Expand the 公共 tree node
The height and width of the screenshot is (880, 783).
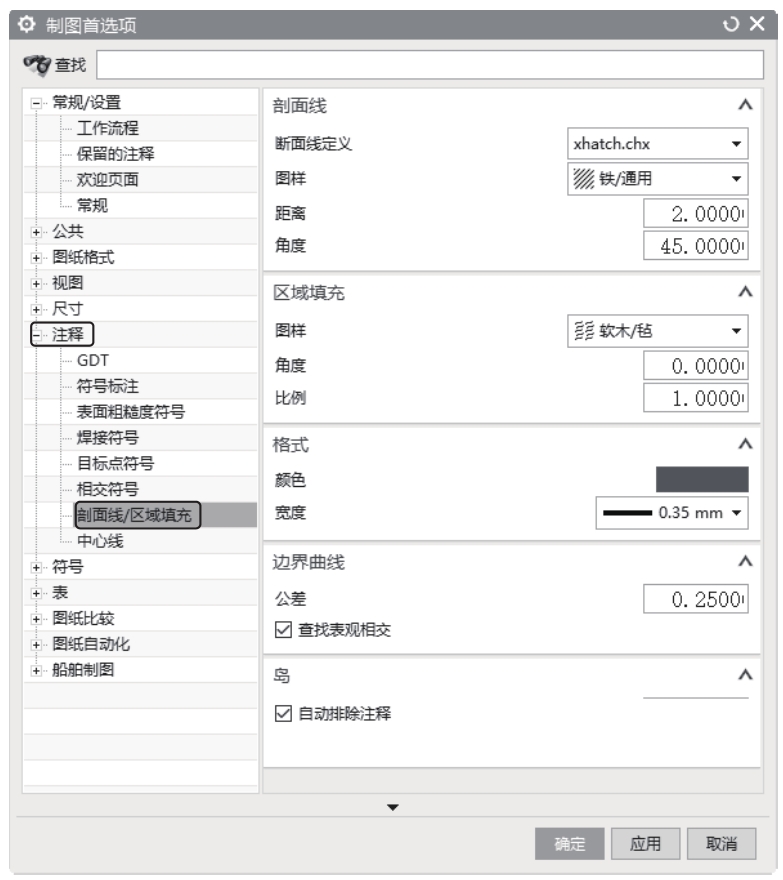click(36, 232)
